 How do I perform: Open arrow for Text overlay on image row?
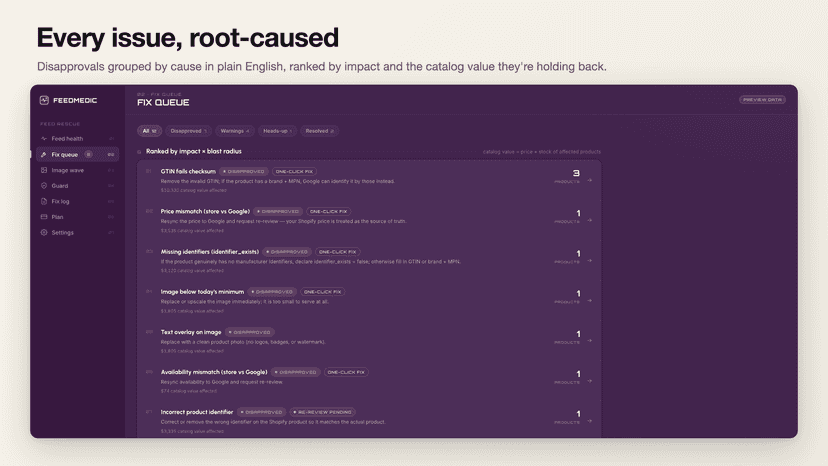pyautogui.click(x=590, y=341)
